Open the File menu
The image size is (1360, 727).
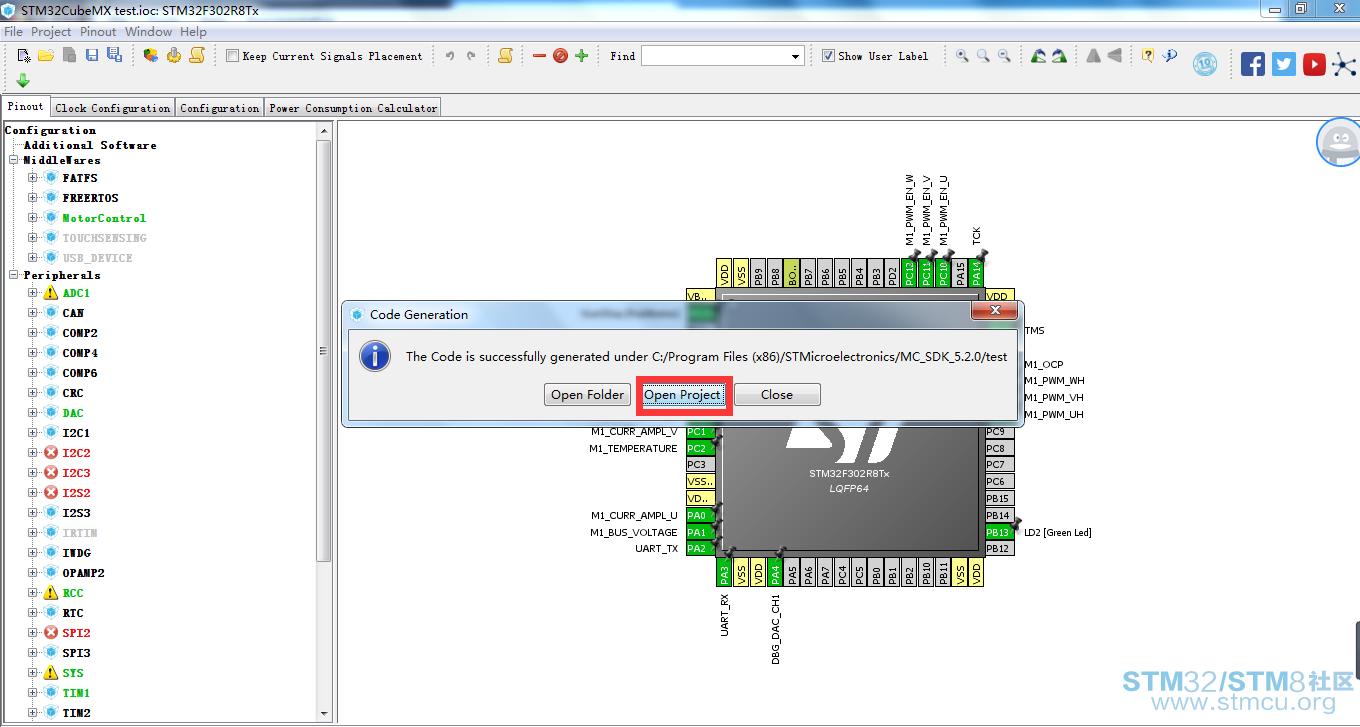point(13,32)
